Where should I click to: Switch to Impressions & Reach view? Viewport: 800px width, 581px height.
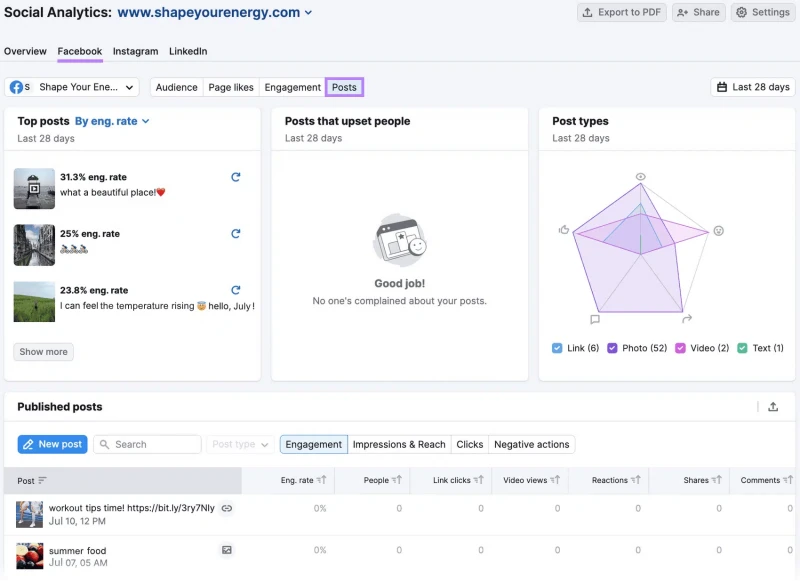click(399, 444)
